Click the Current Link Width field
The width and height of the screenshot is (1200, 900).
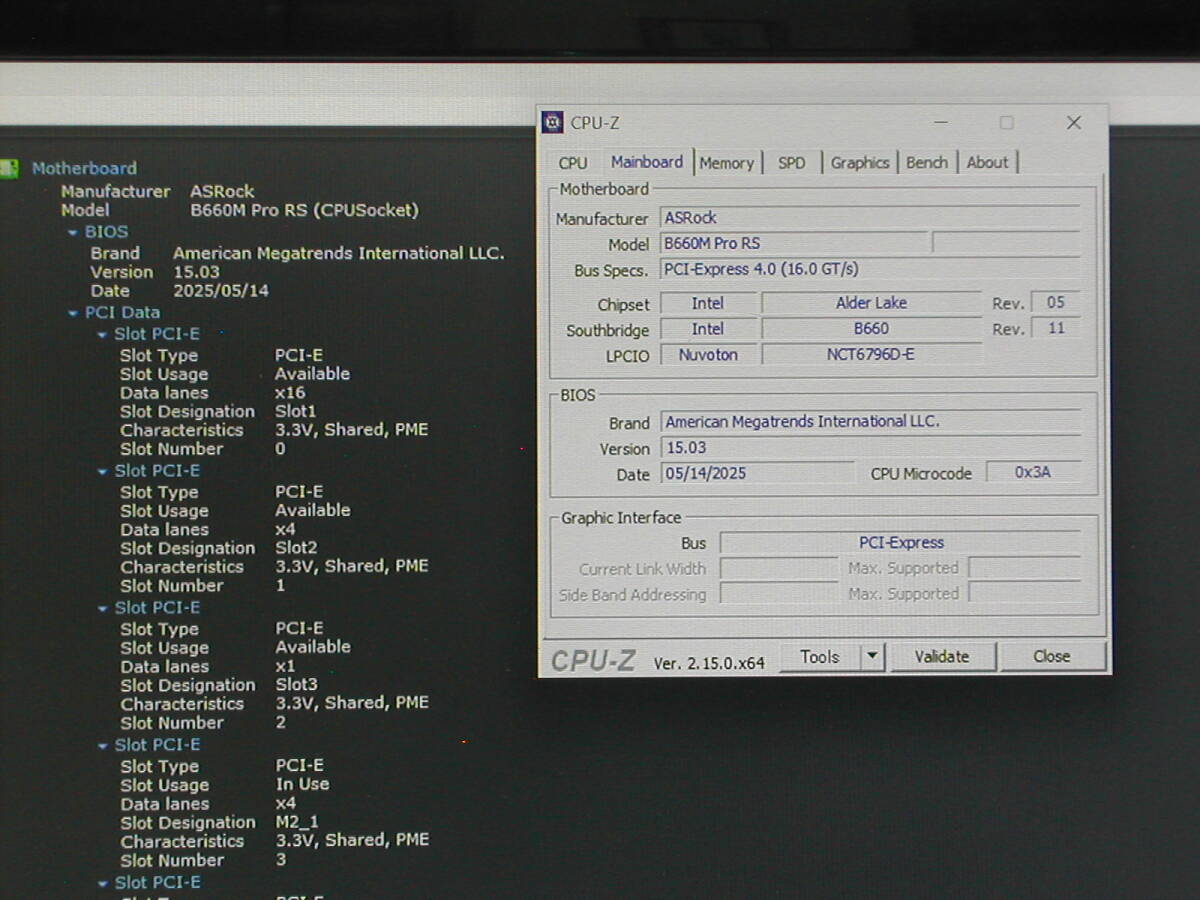coord(778,569)
